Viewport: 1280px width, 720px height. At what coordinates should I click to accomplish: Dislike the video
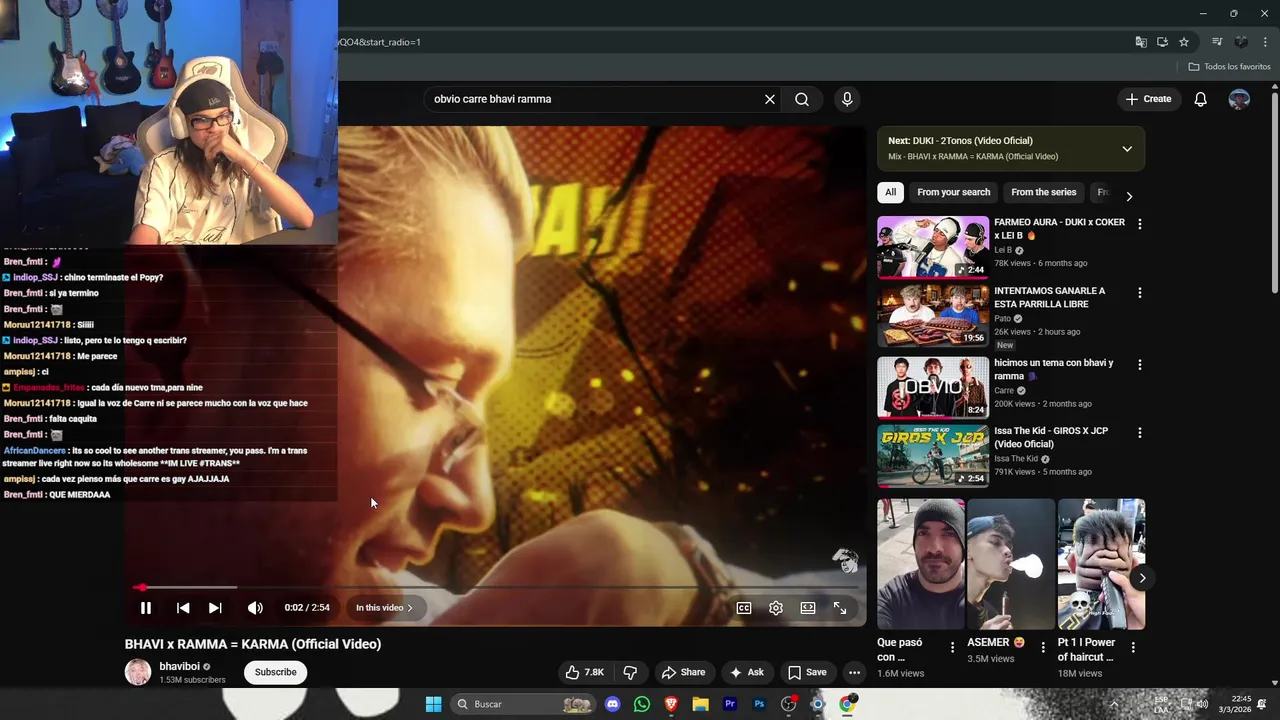[x=630, y=672]
